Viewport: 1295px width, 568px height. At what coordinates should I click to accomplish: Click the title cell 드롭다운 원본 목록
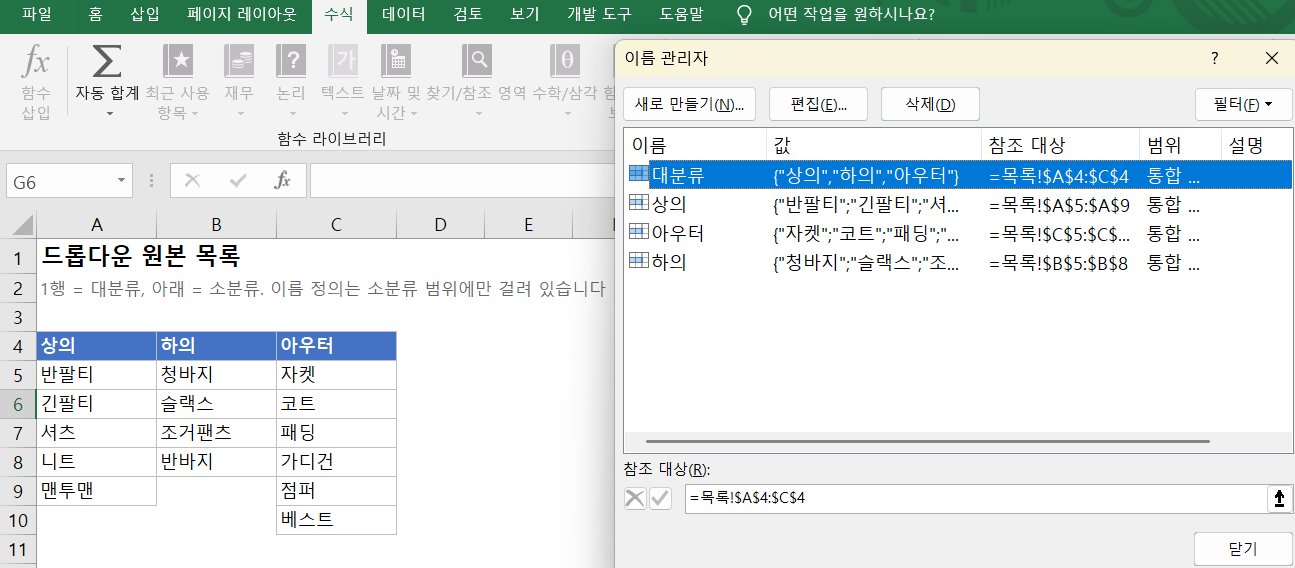pos(141,256)
